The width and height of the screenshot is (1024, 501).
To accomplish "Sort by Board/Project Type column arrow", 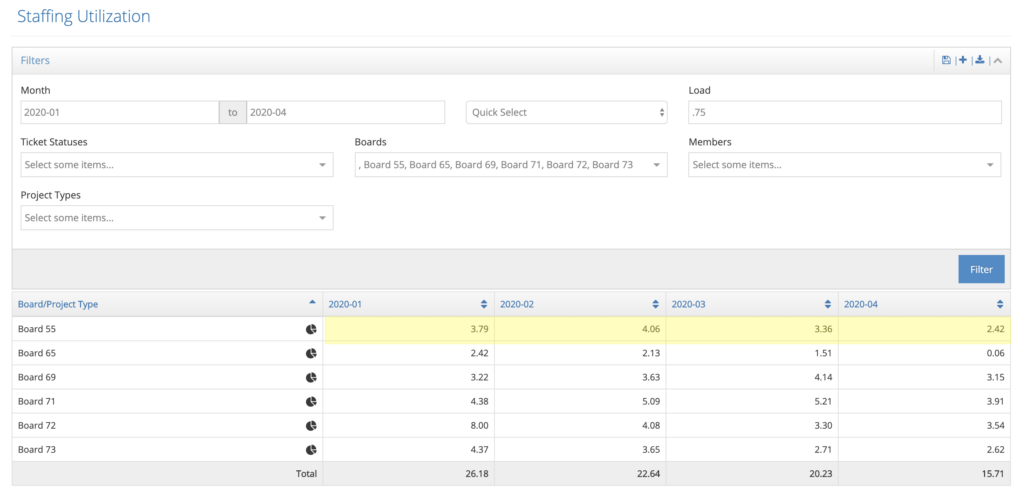I will (312, 302).
